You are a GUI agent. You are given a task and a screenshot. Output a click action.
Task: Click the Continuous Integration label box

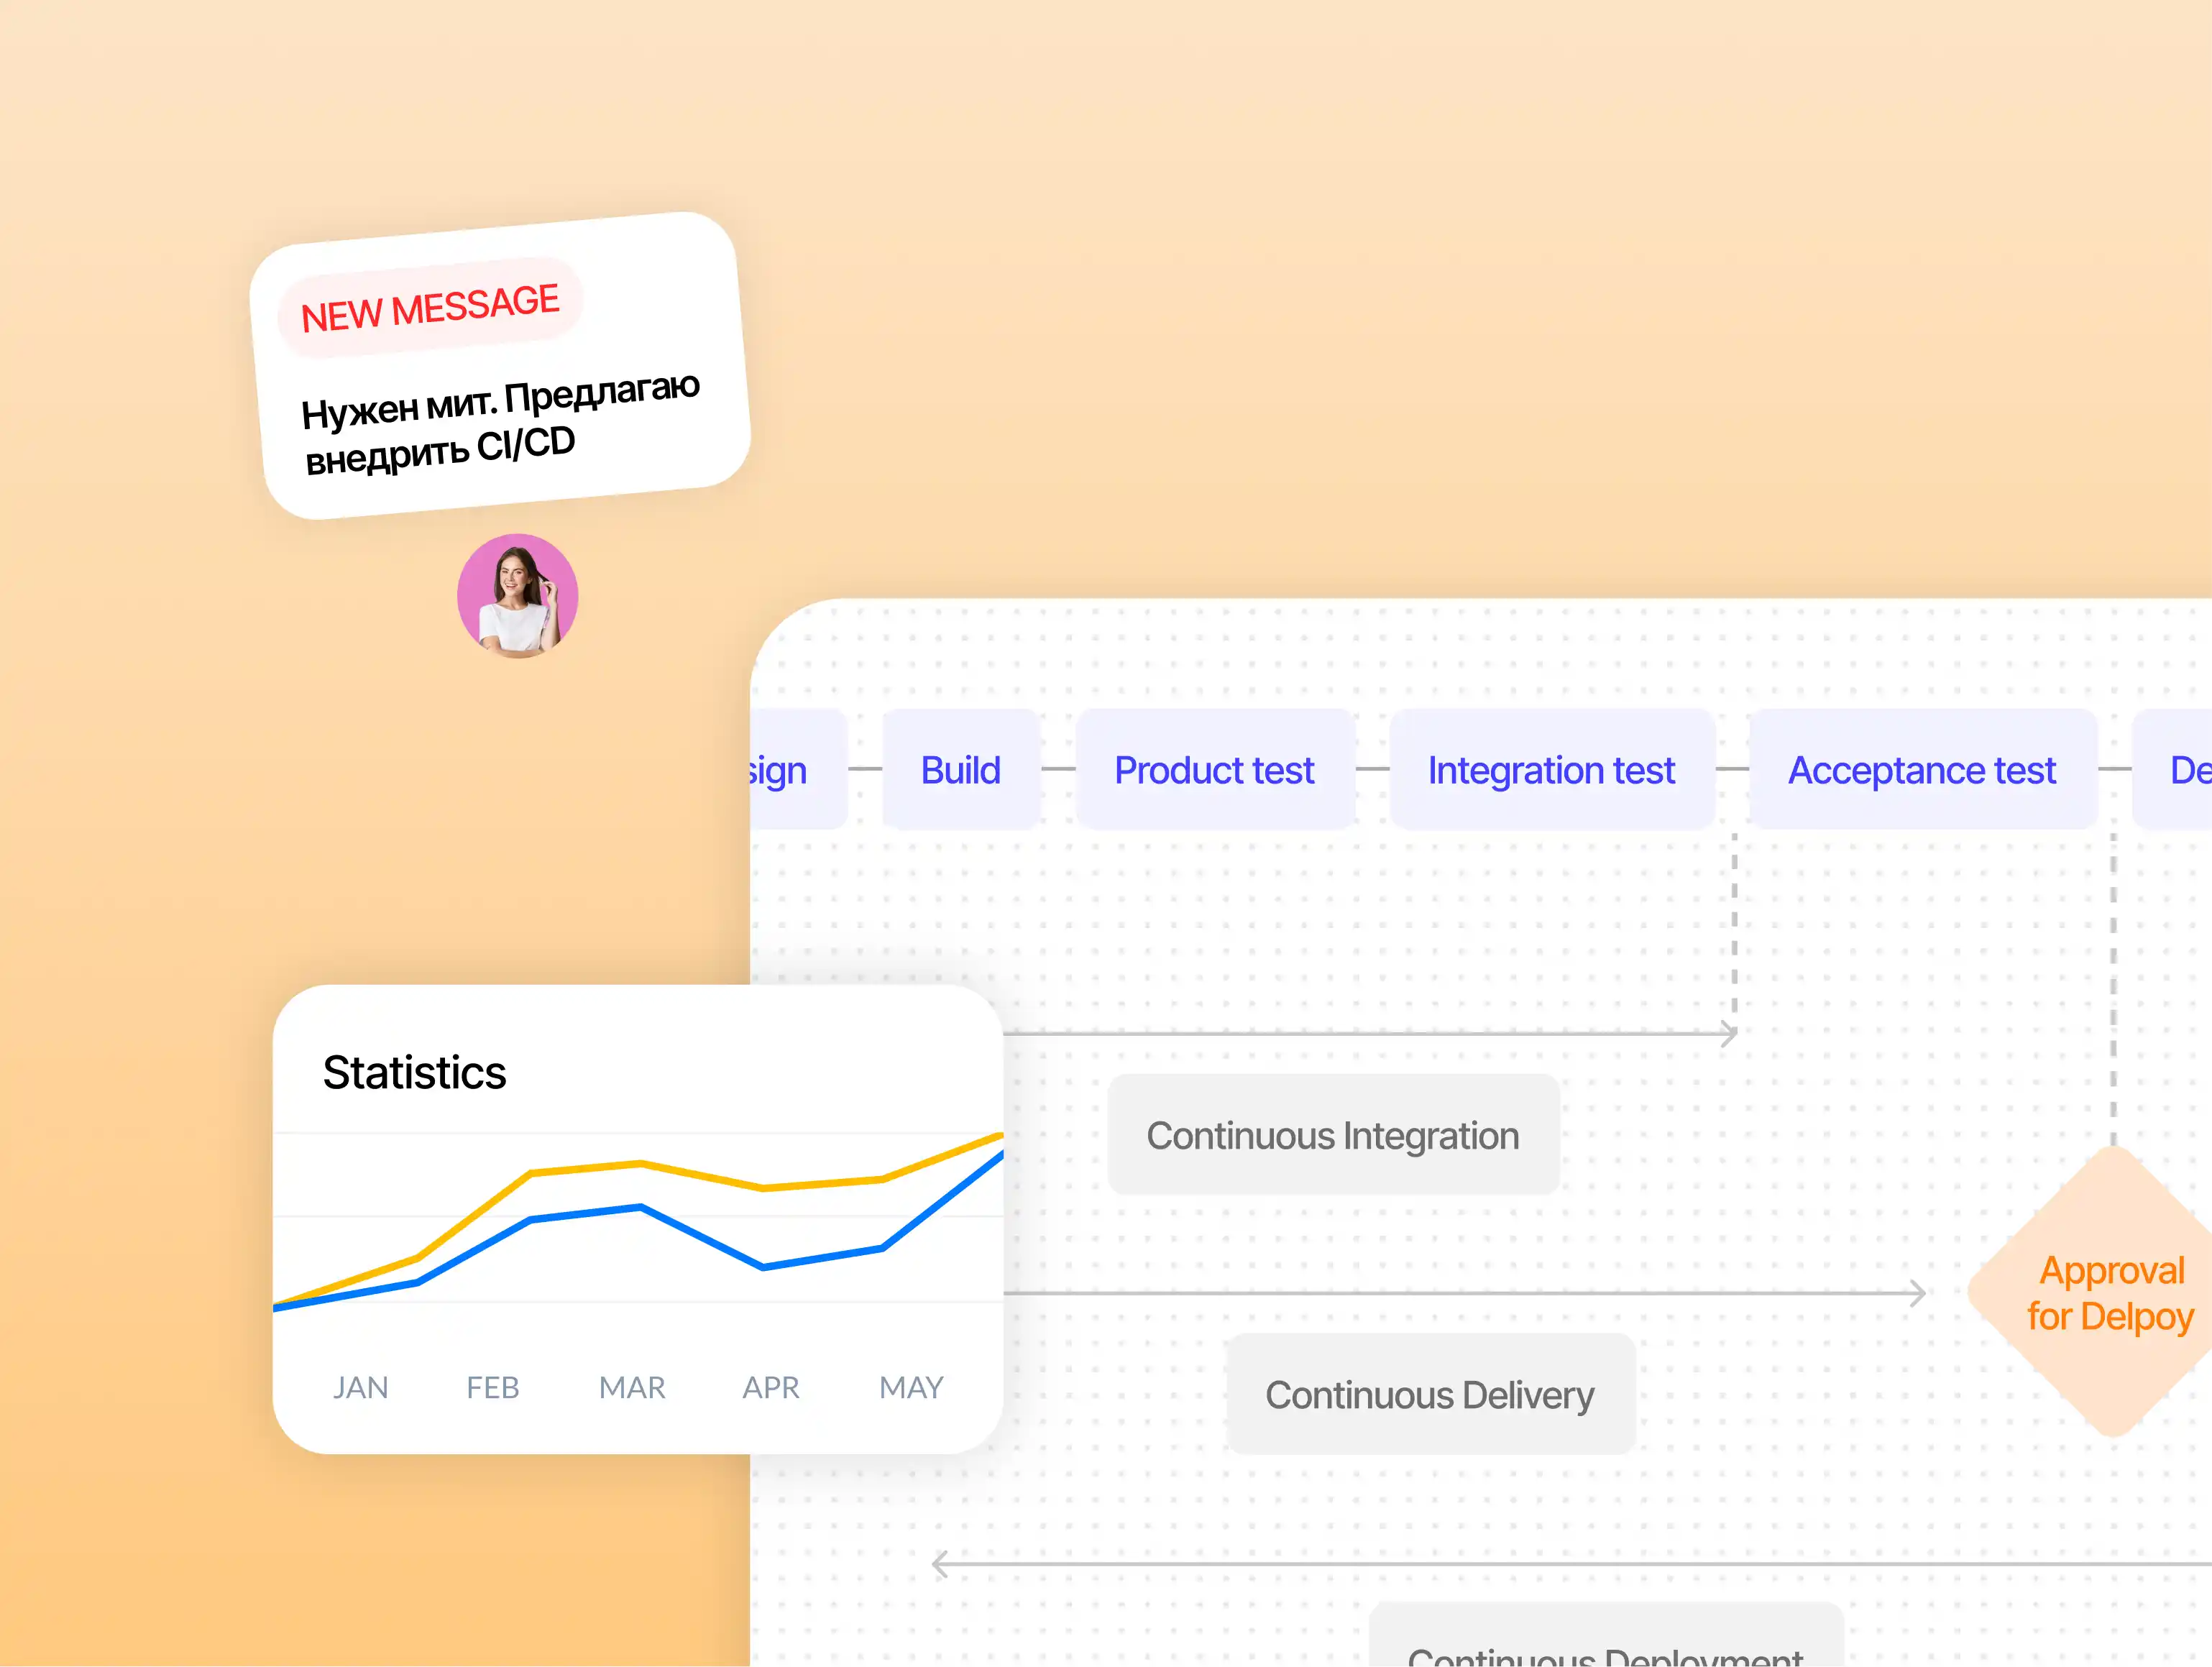click(x=1332, y=1135)
